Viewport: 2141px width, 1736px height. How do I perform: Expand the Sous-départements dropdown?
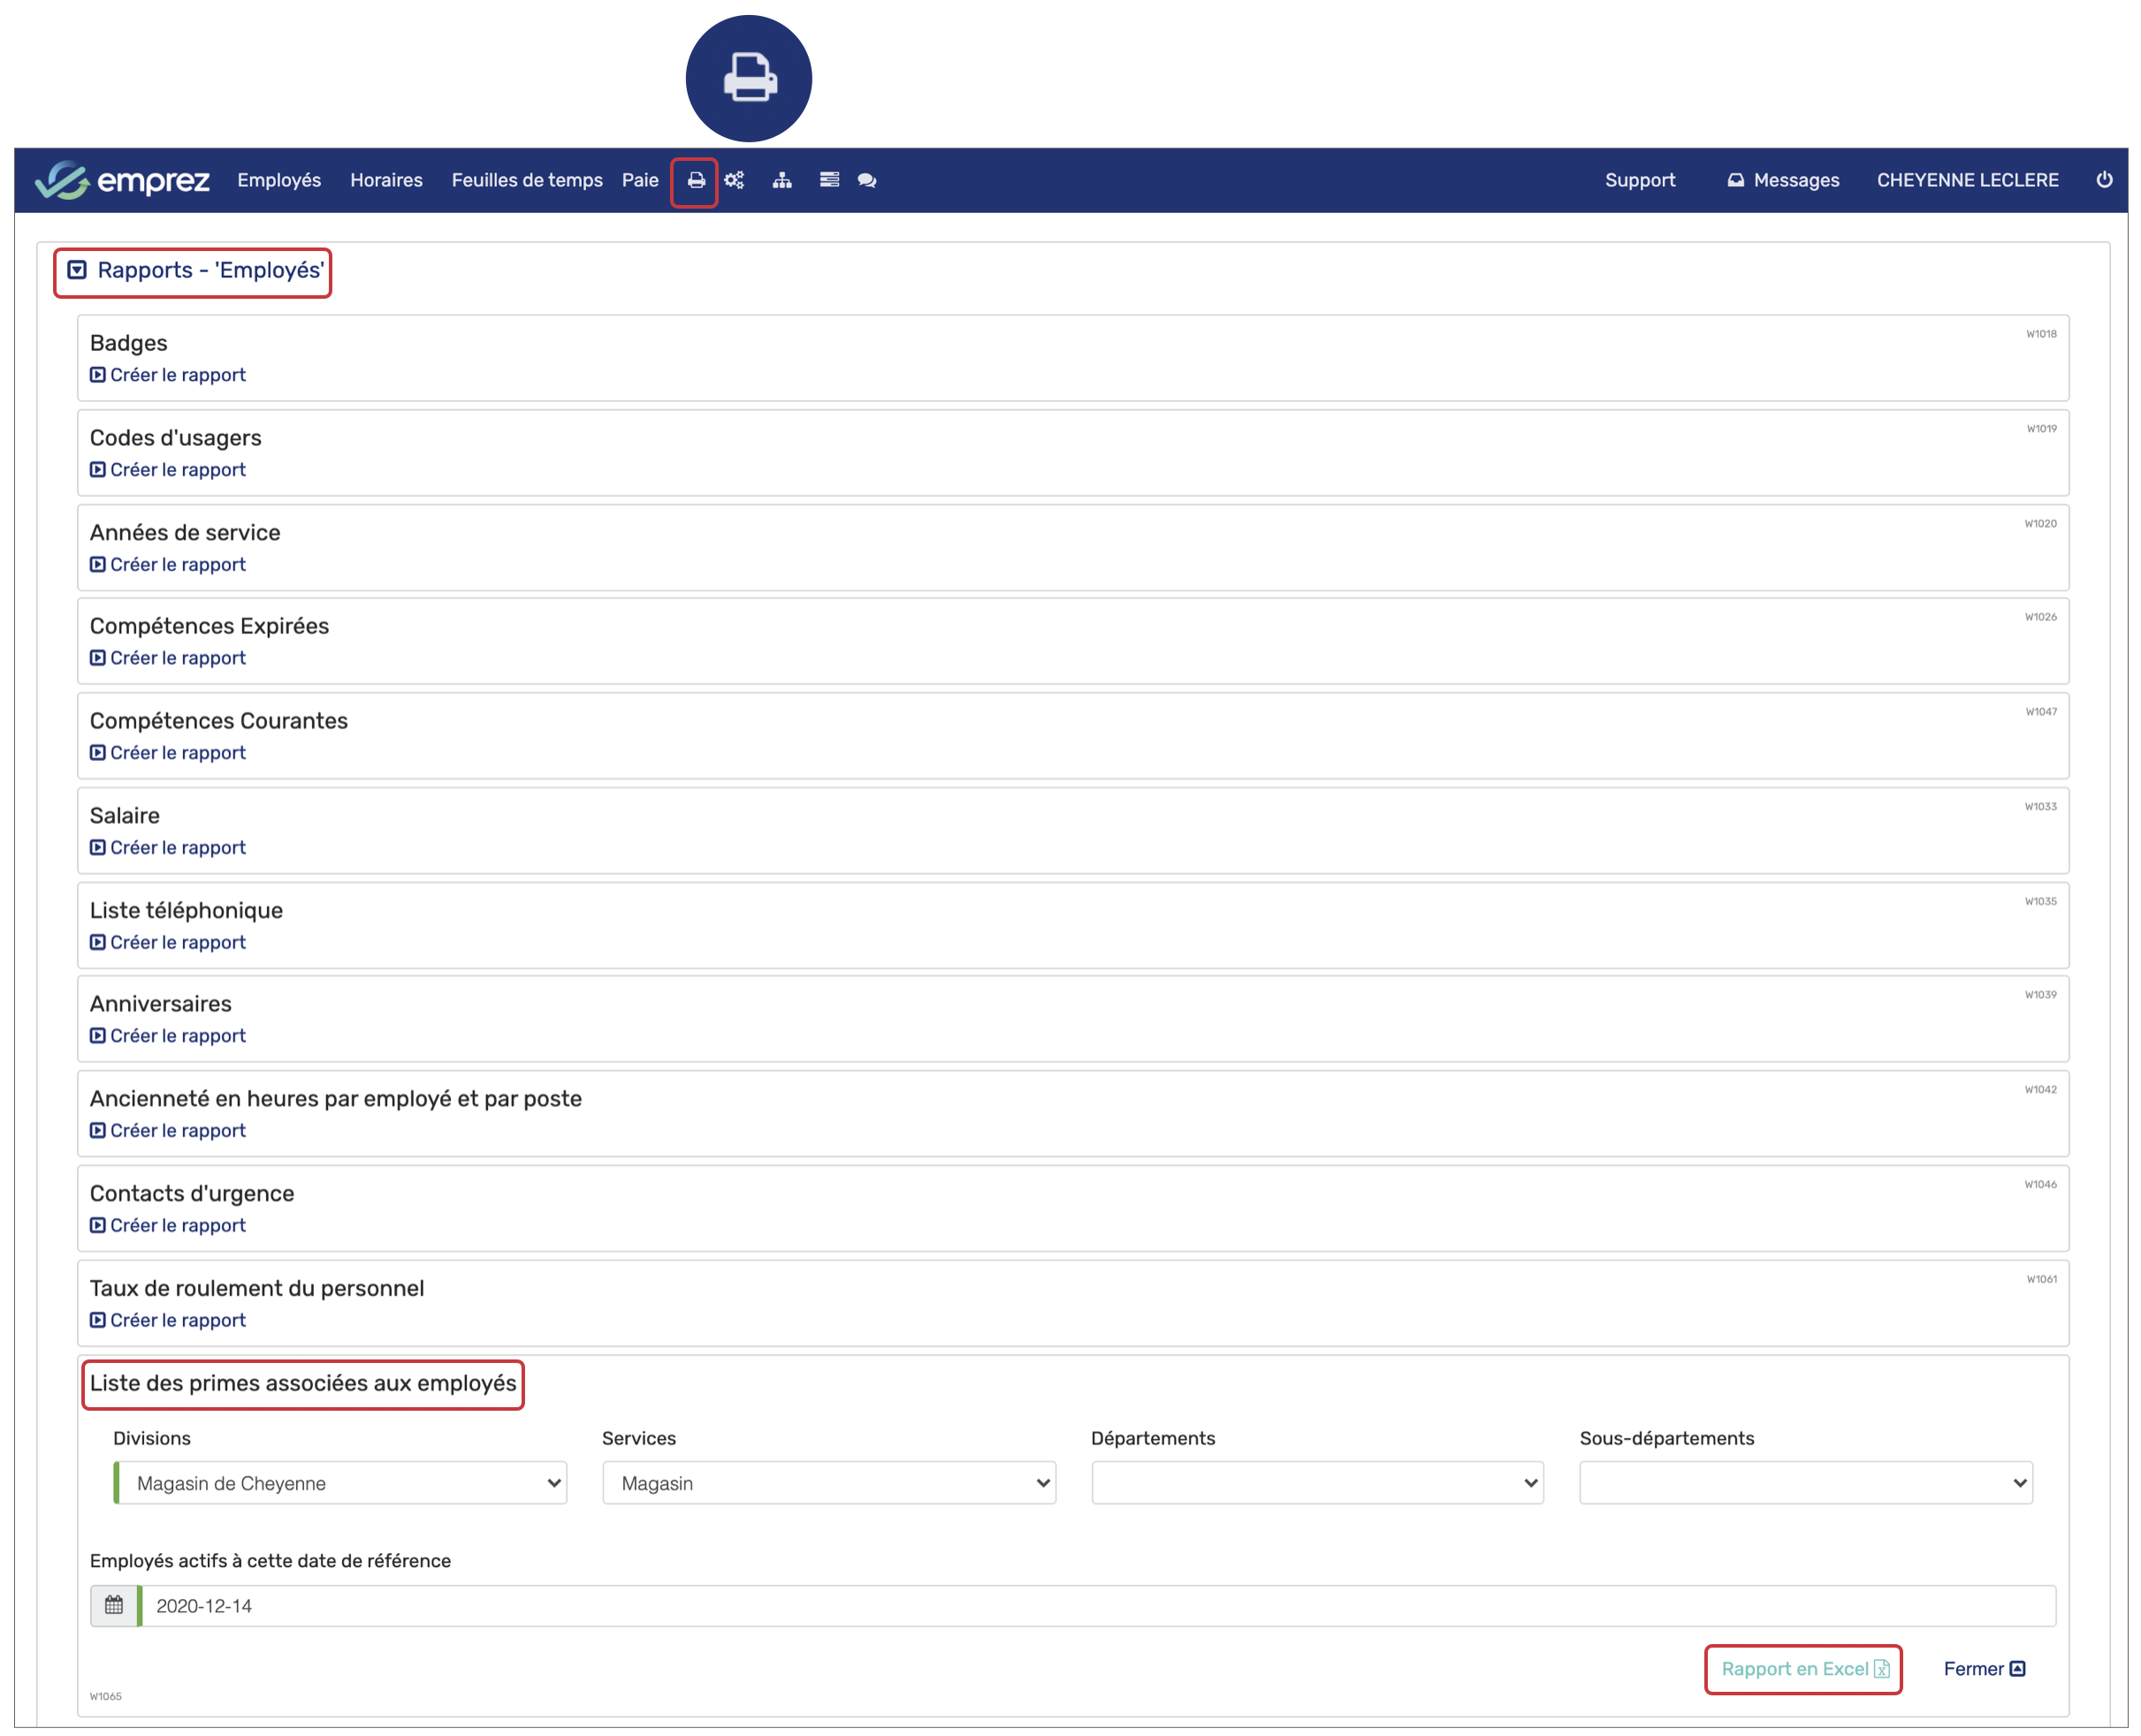[x=1805, y=1483]
